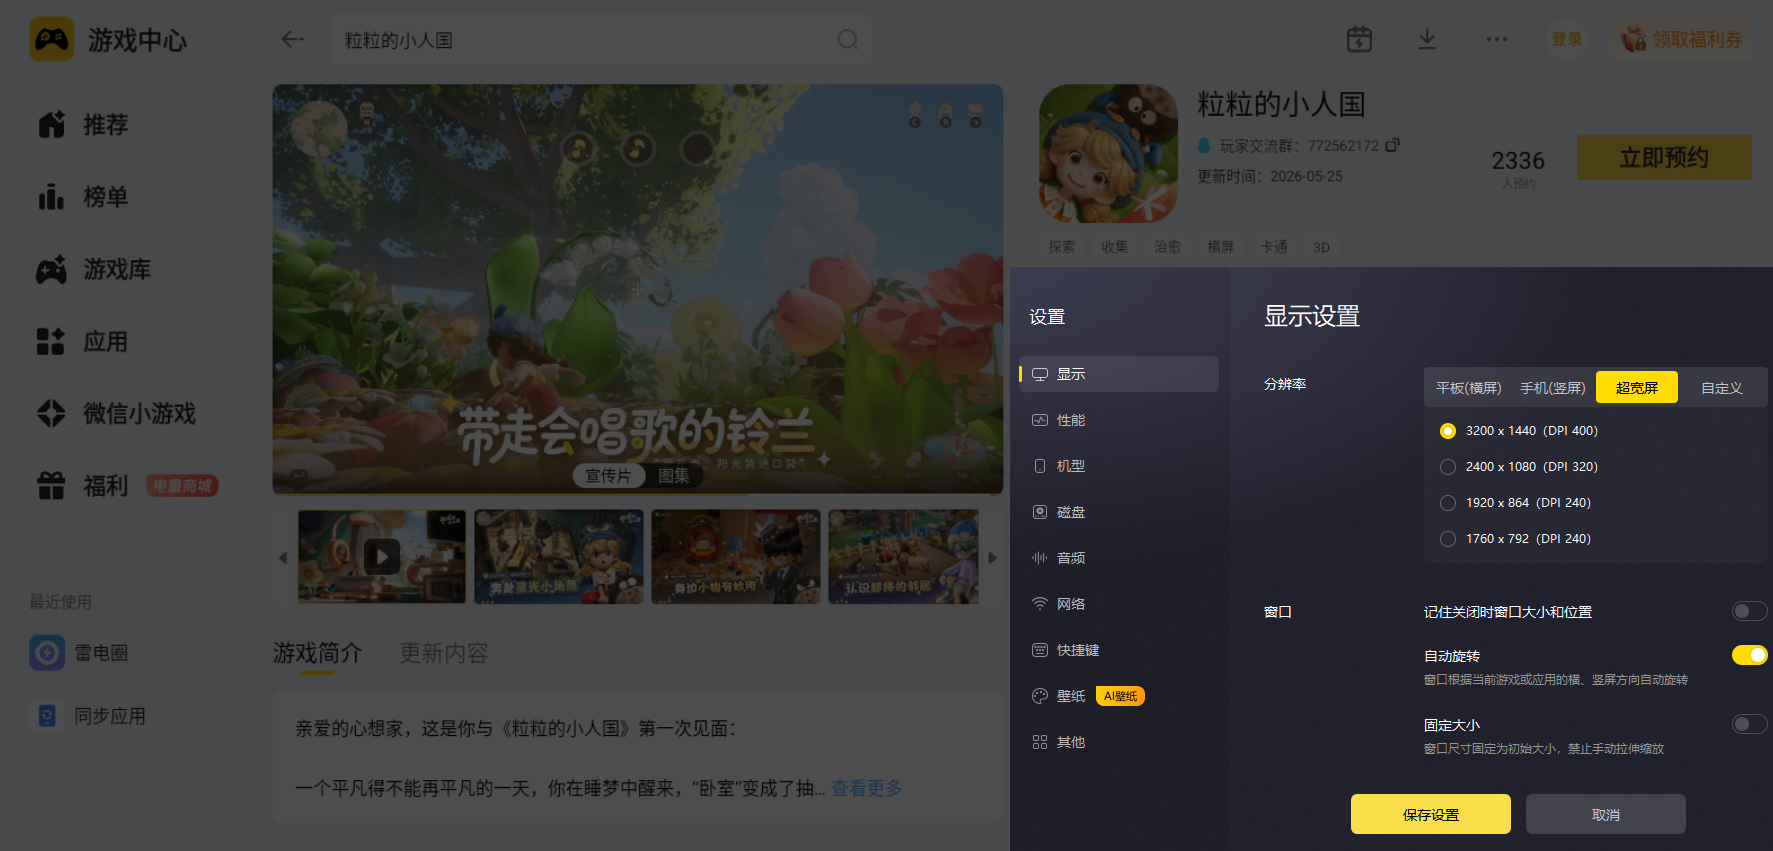This screenshot has width=1773, height=851.
Task: Select 网络 network settings category
Action: [x=1119, y=604]
